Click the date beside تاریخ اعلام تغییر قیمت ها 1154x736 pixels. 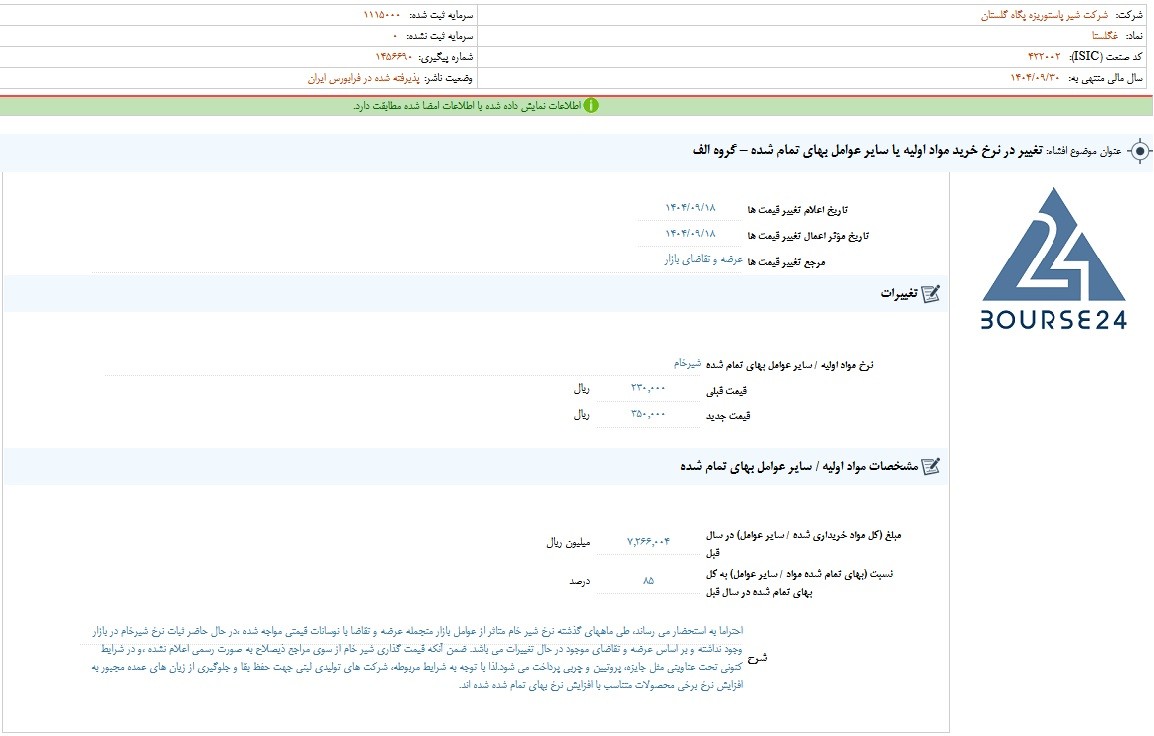pos(690,208)
